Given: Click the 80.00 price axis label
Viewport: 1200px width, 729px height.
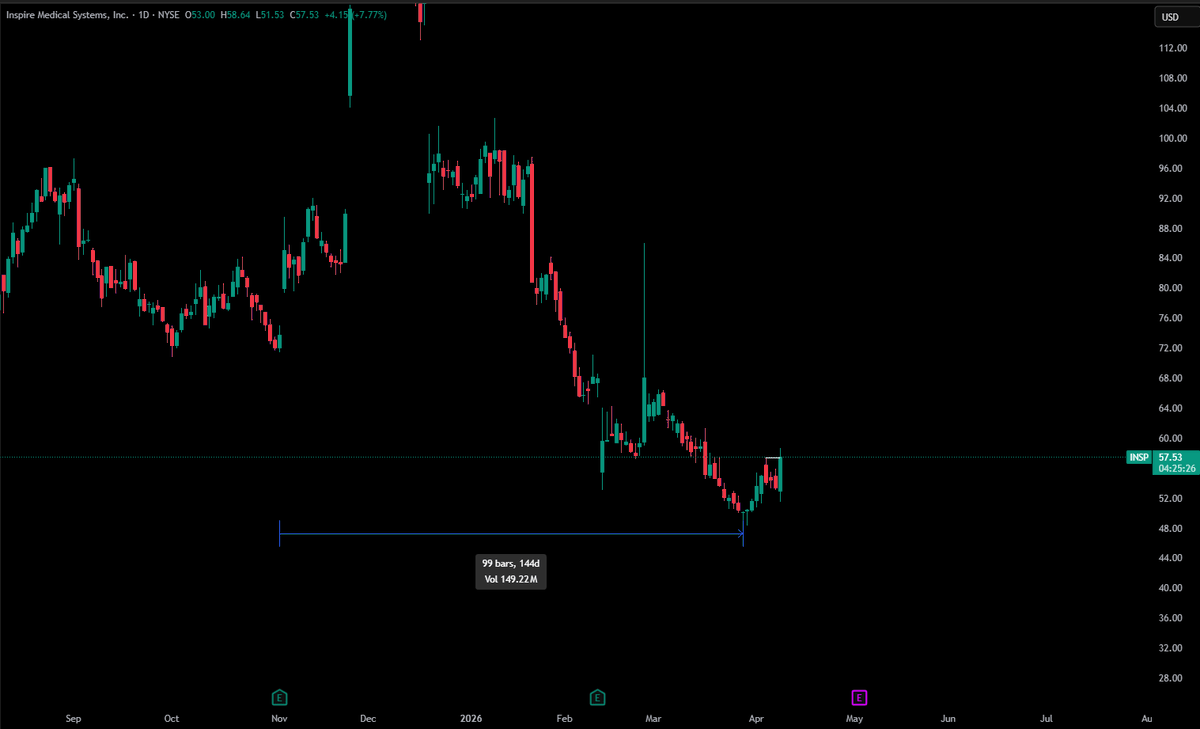Looking at the screenshot, I should (x=1171, y=288).
